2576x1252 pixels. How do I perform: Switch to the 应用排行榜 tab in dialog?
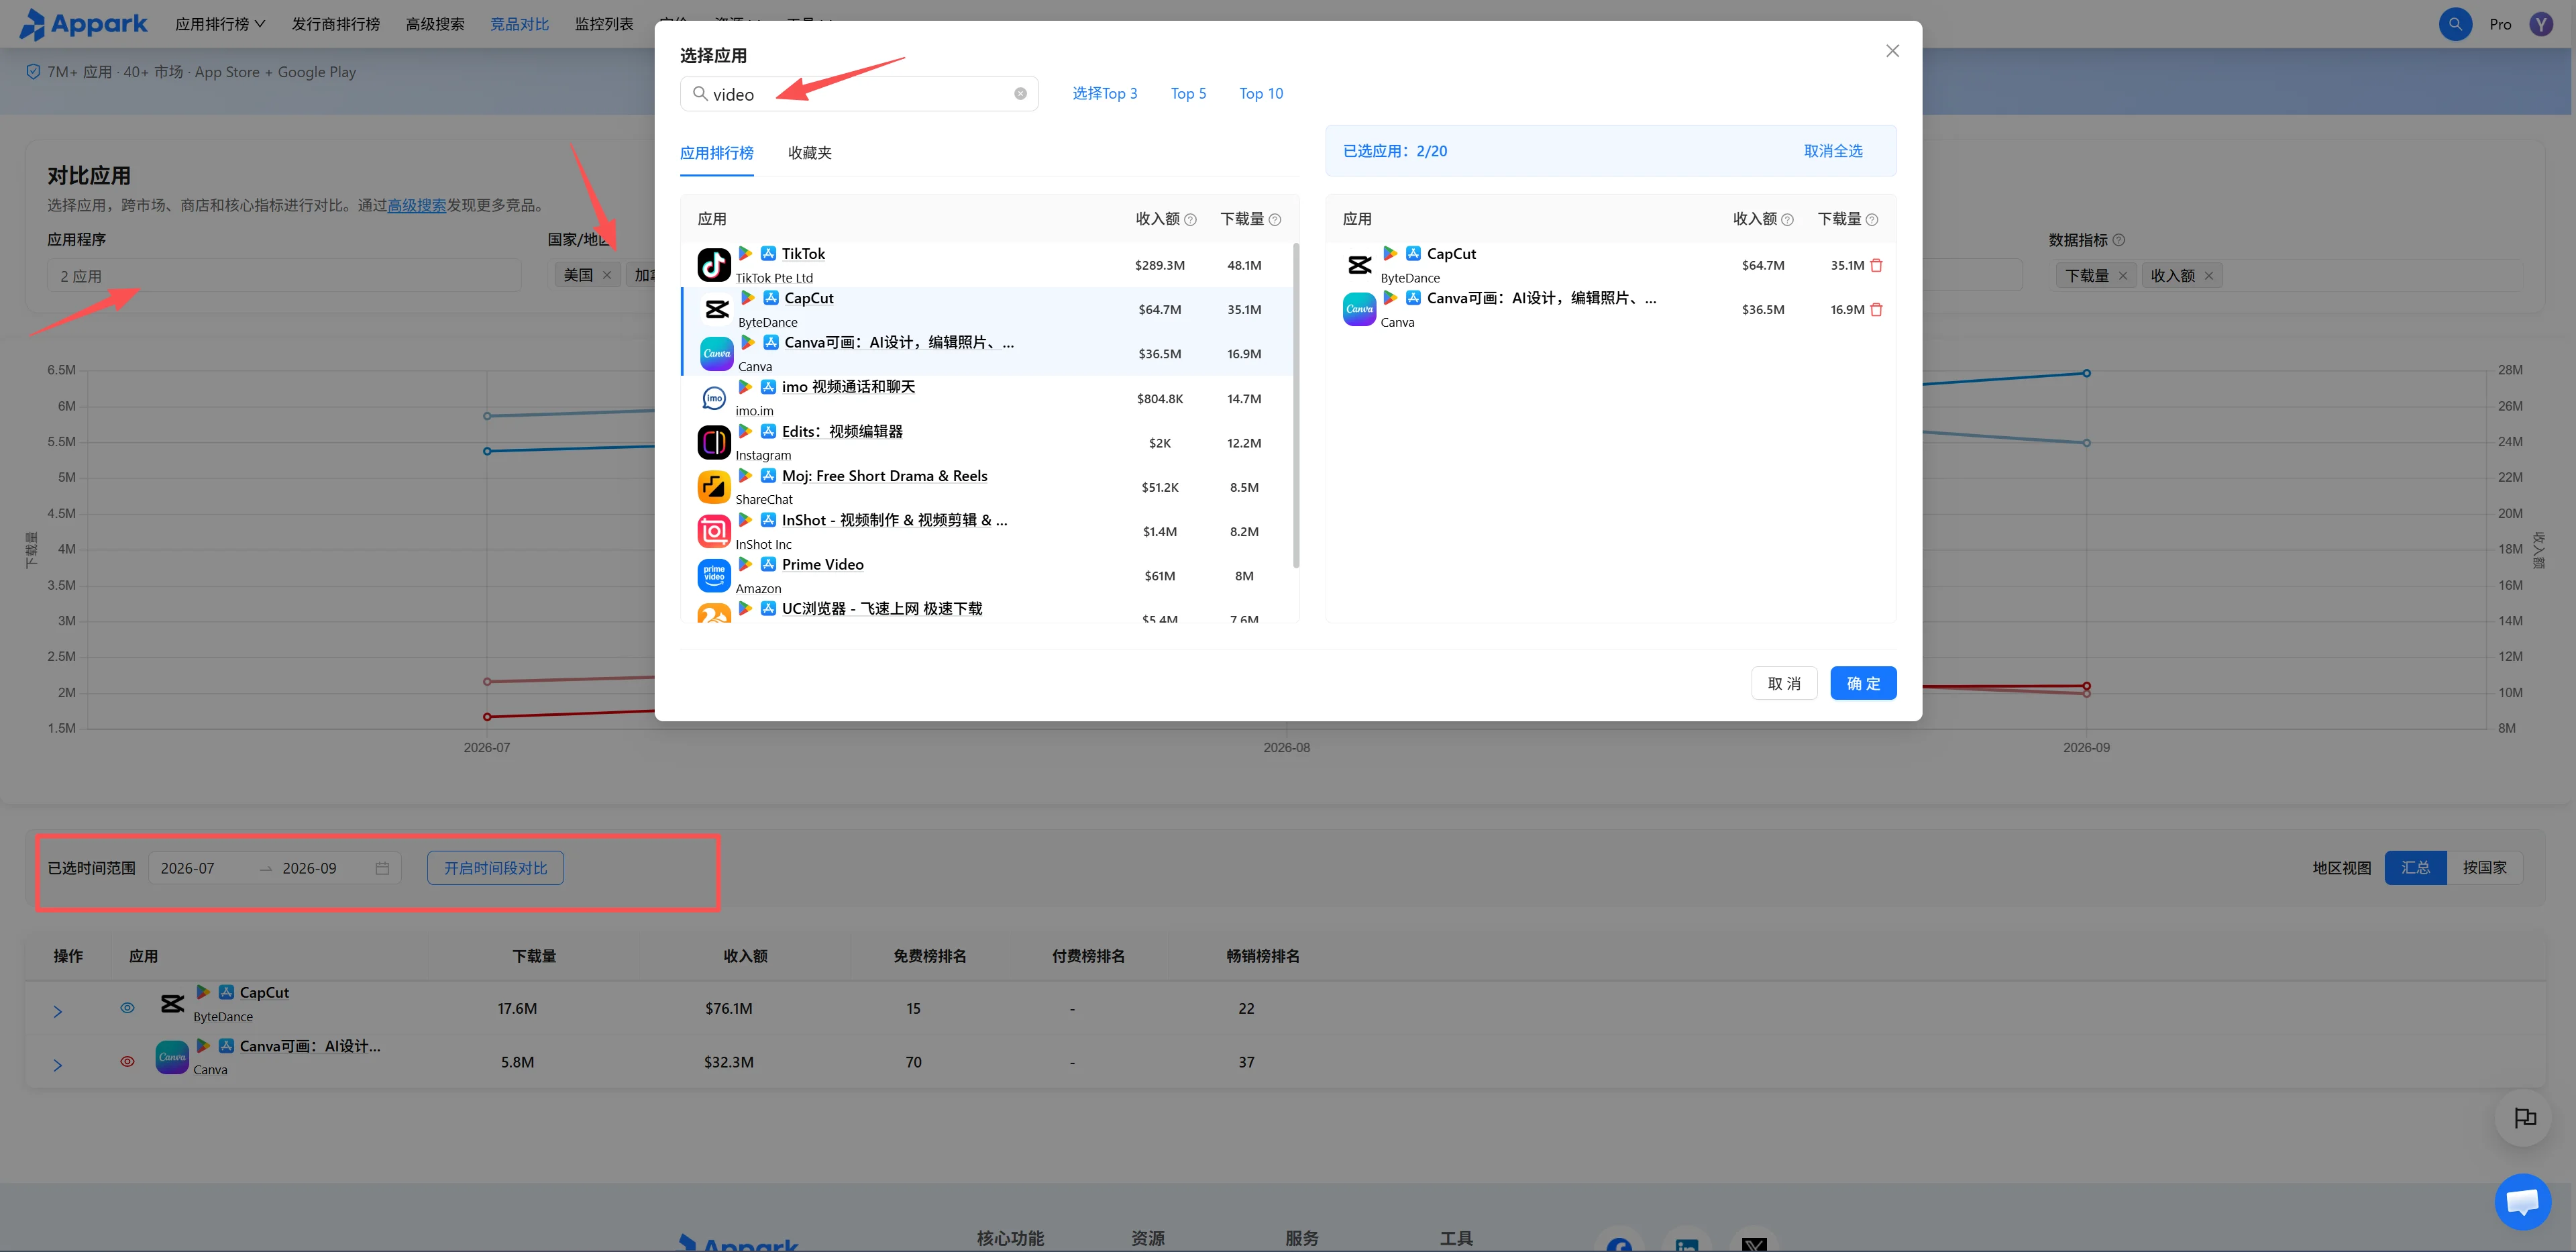pyautogui.click(x=716, y=153)
